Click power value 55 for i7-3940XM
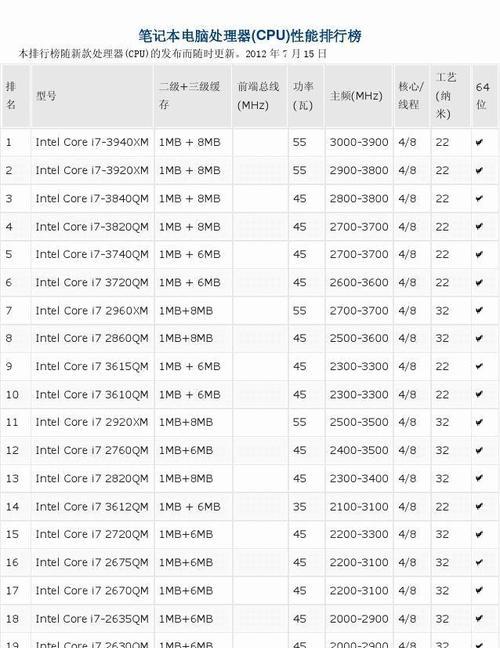 point(300,143)
